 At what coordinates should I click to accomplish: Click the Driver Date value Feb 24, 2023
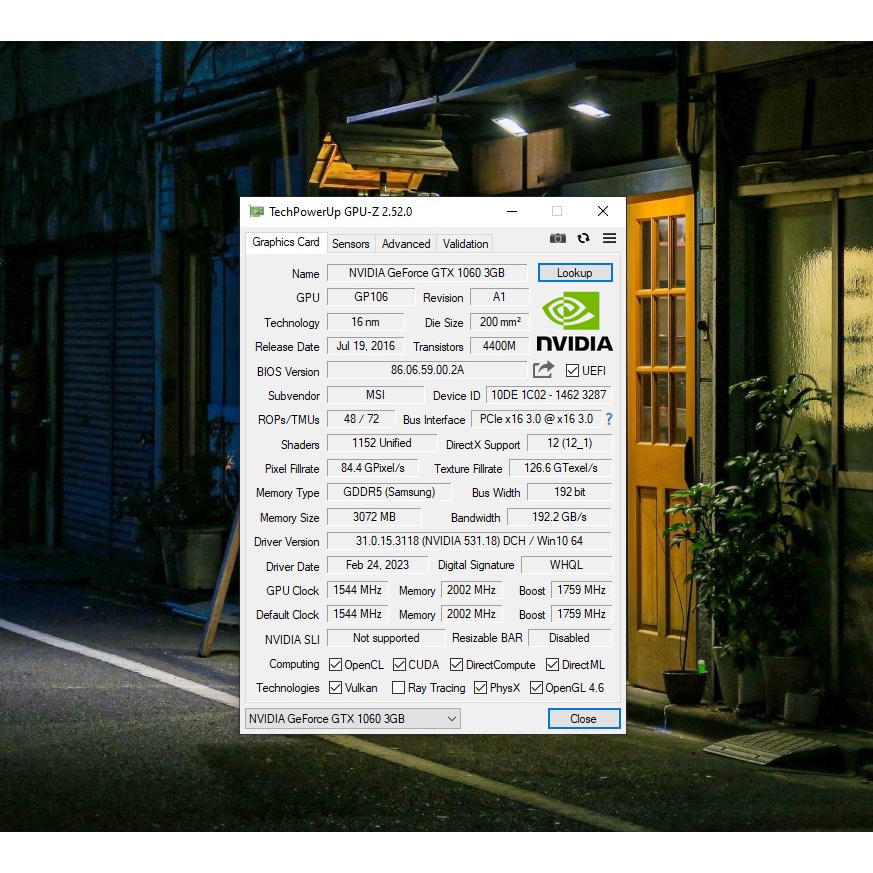point(377,565)
